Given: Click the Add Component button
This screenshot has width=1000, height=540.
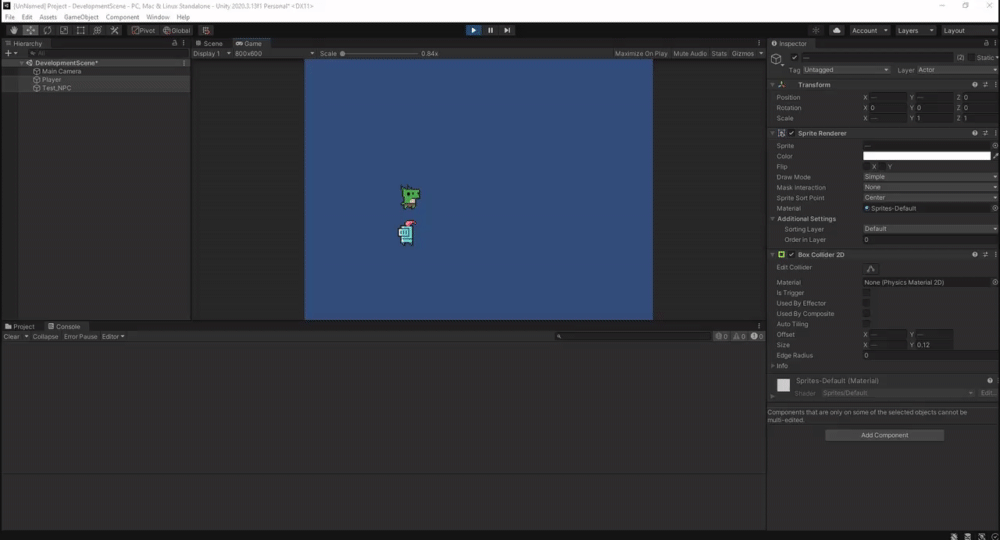Looking at the screenshot, I should (x=884, y=435).
